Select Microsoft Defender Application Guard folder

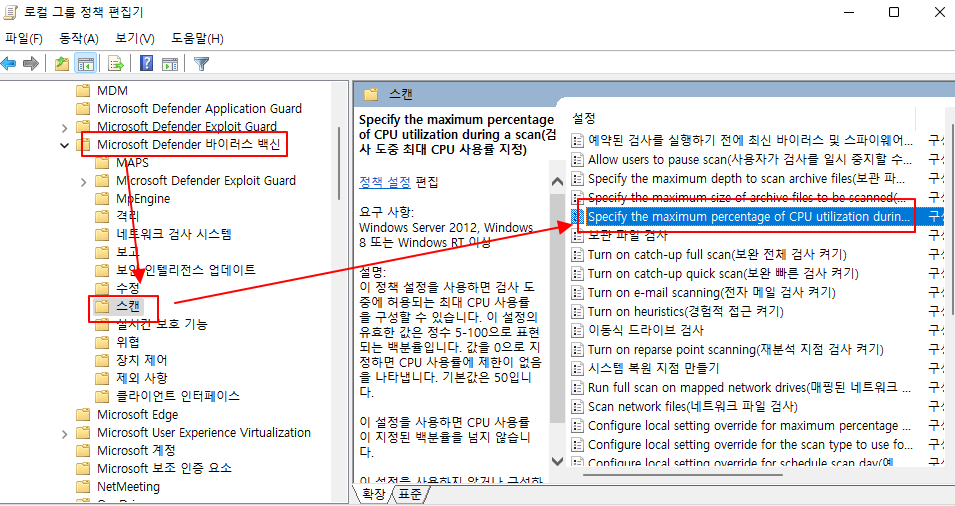pyautogui.click(x=189, y=108)
